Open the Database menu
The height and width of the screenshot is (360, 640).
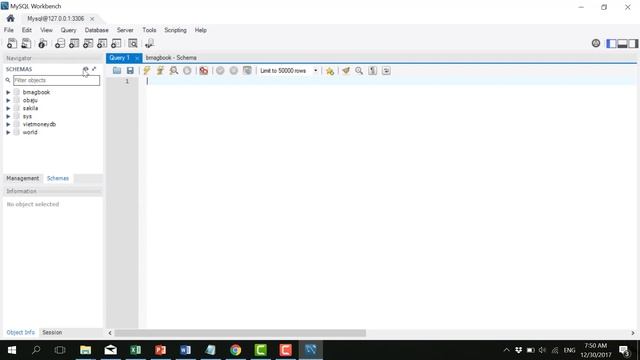pos(96,30)
